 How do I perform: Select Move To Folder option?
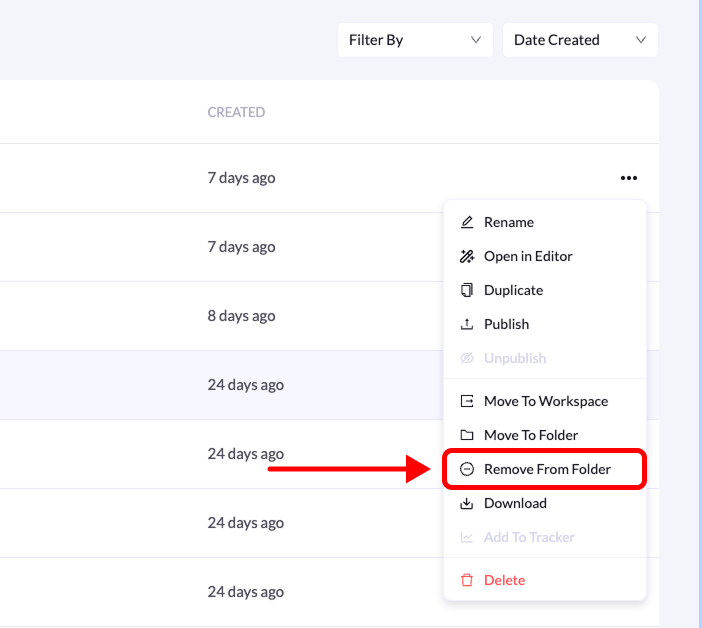(544, 435)
